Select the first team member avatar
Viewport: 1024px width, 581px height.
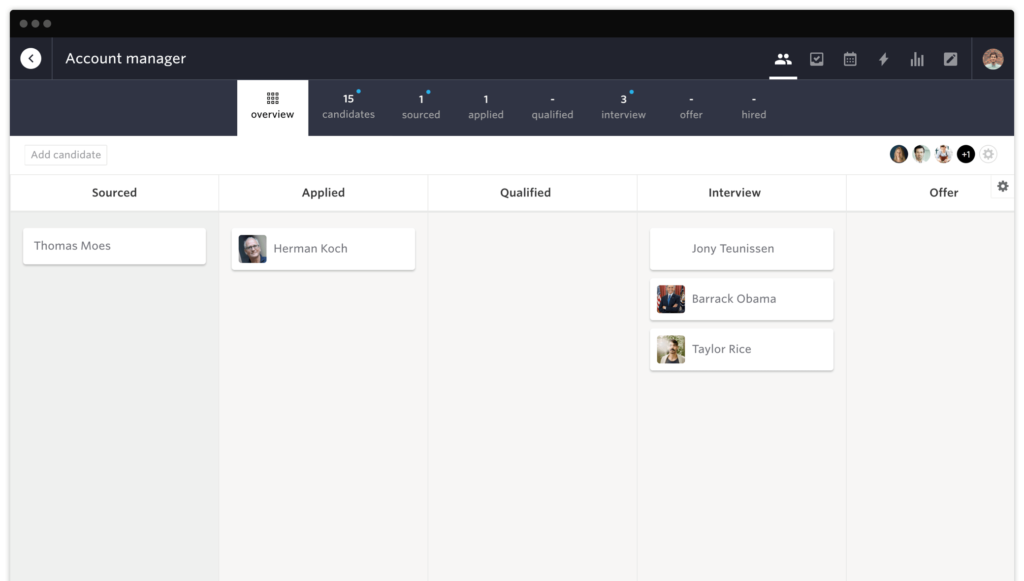click(899, 154)
